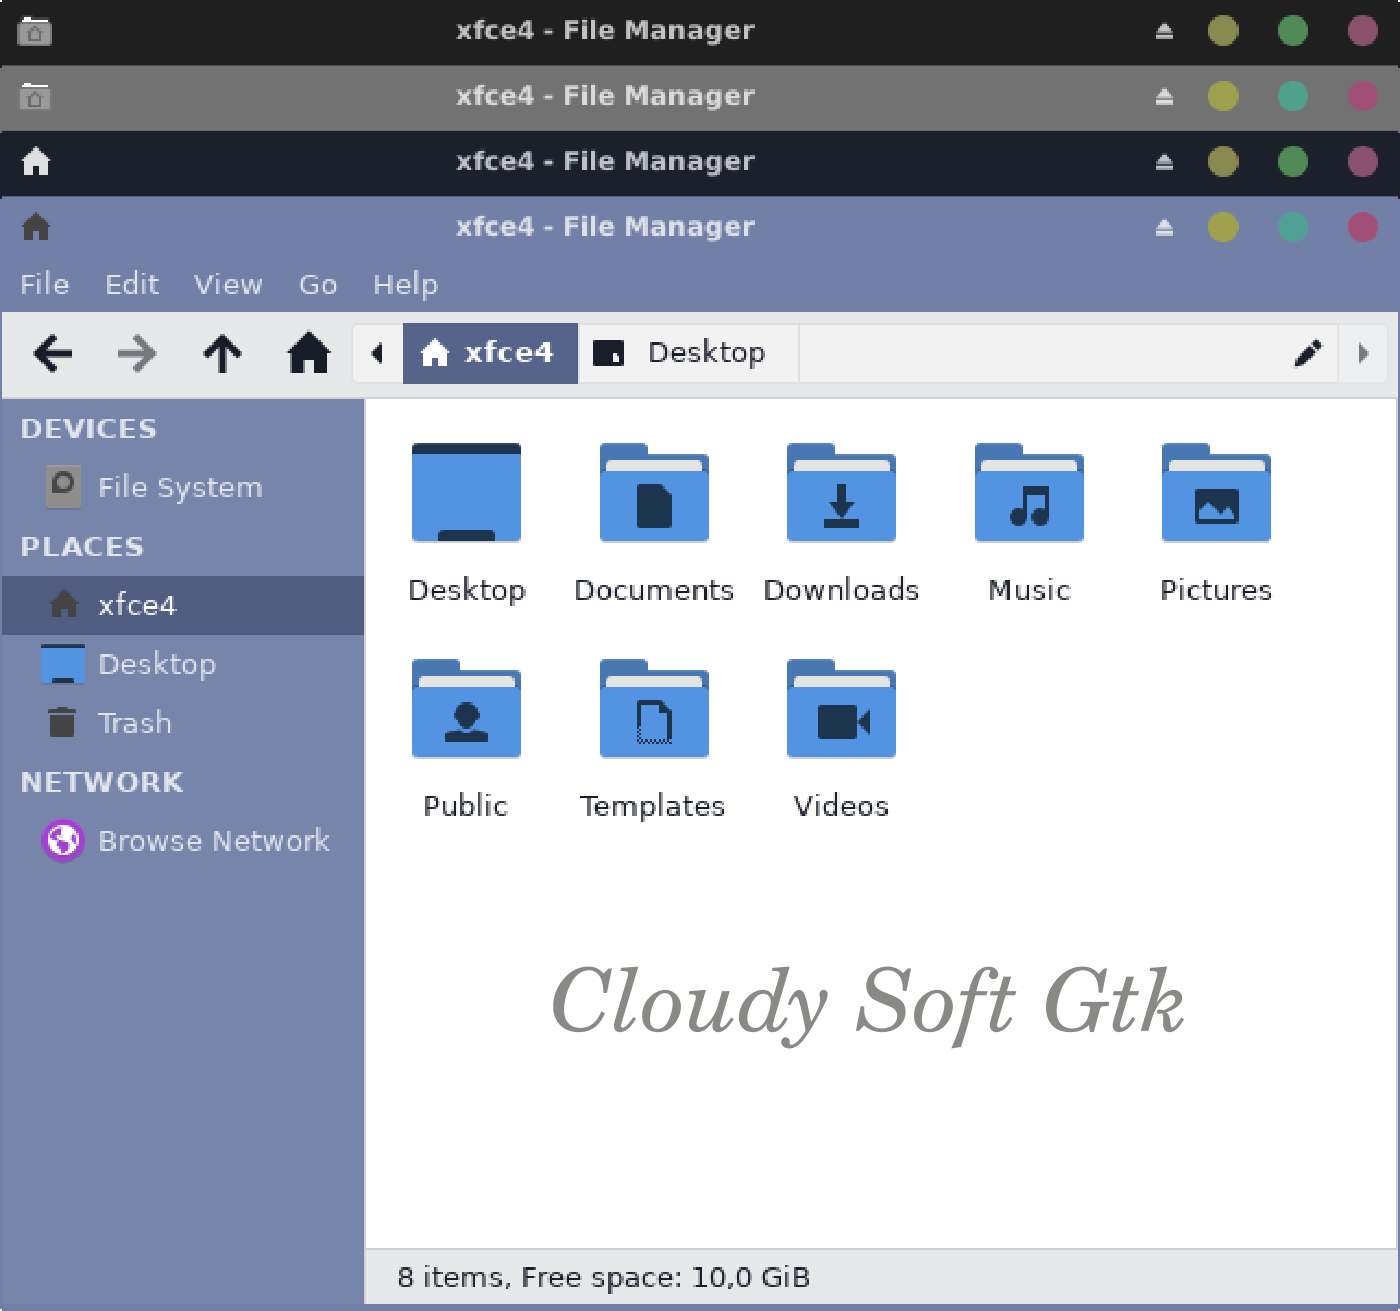Image resolution: width=1400 pixels, height=1311 pixels.
Task: Select the Desktop folder icon in the file view
Action: point(466,492)
